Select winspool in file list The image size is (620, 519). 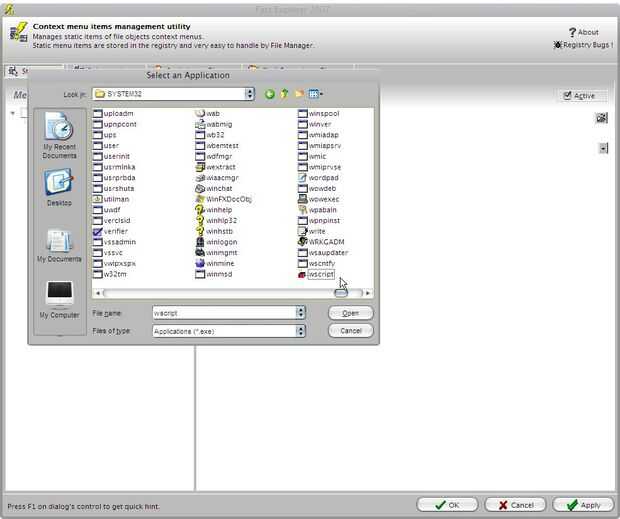[319, 113]
